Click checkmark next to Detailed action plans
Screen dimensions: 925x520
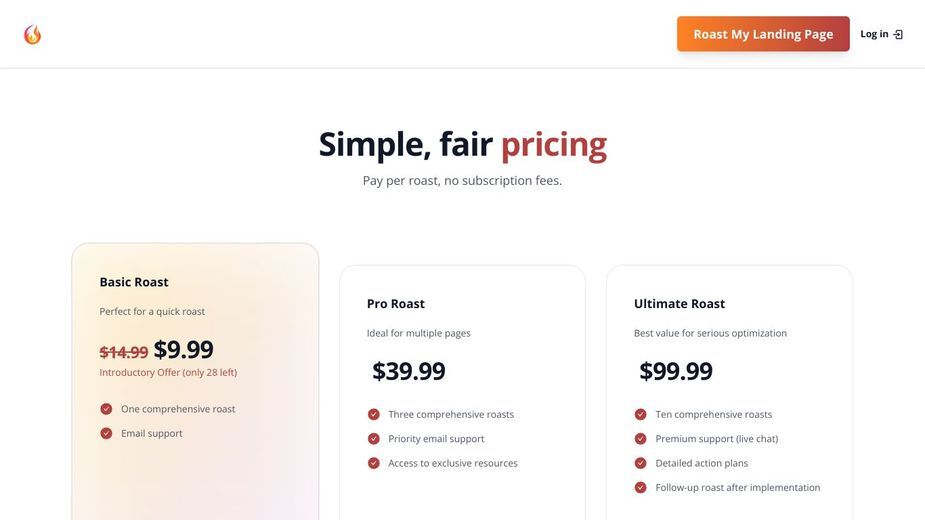(640, 463)
